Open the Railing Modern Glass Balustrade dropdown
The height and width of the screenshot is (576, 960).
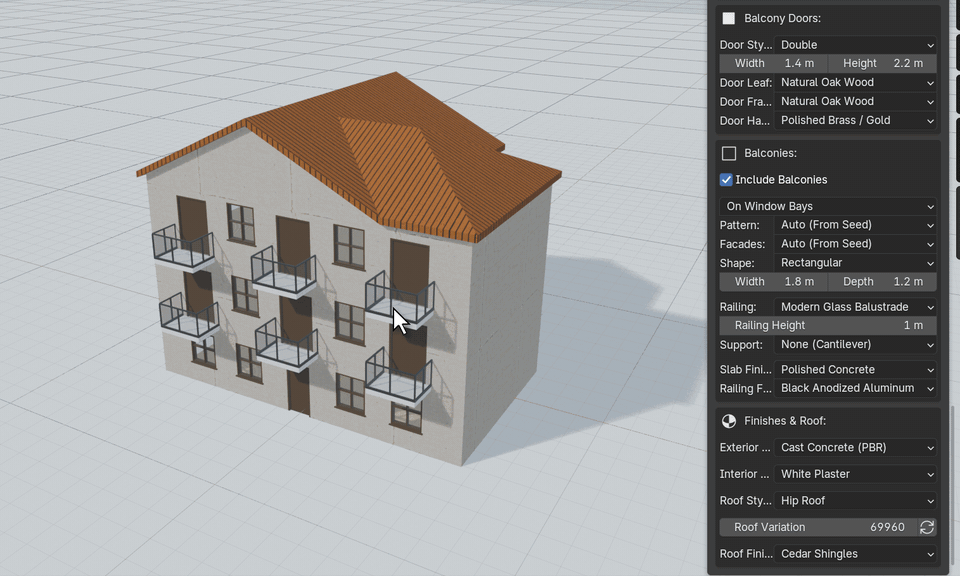[855, 307]
